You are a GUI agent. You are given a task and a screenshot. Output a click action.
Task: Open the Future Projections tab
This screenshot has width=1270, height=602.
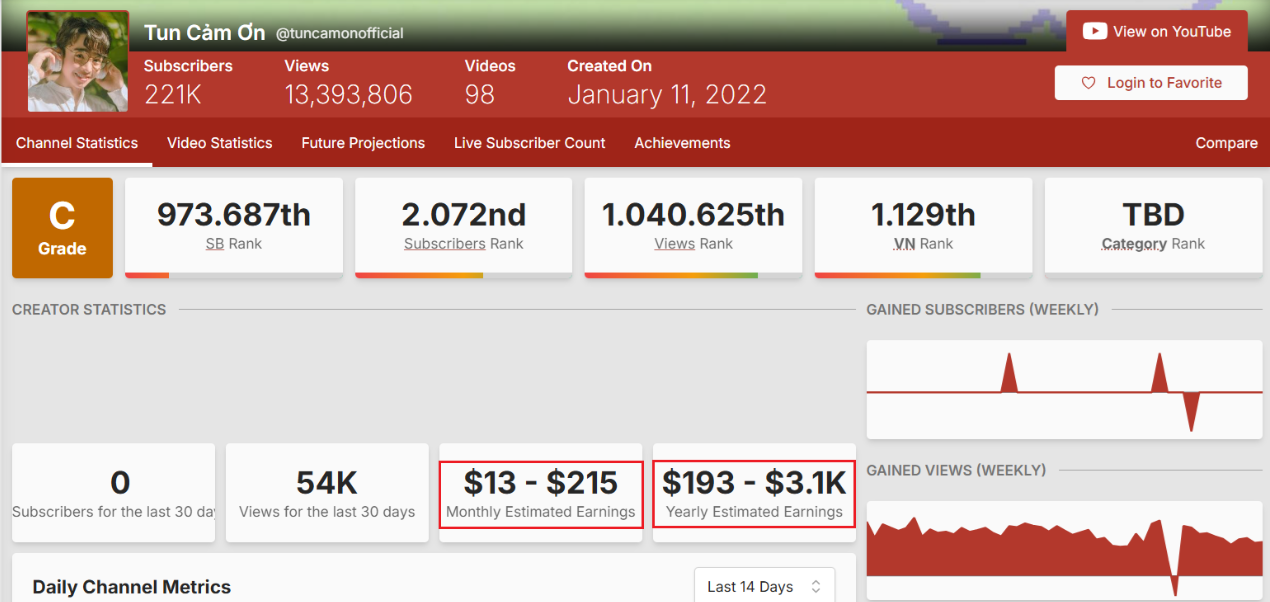(x=363, y=143)
